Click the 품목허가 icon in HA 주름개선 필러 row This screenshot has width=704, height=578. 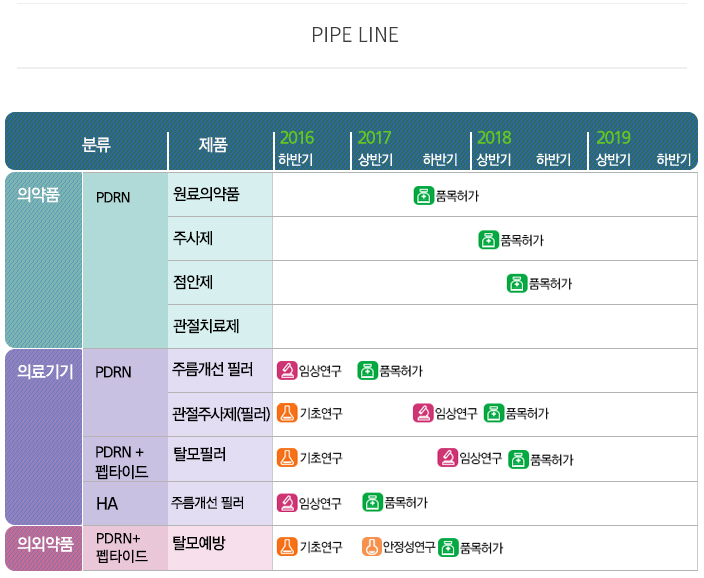(372, 502)
